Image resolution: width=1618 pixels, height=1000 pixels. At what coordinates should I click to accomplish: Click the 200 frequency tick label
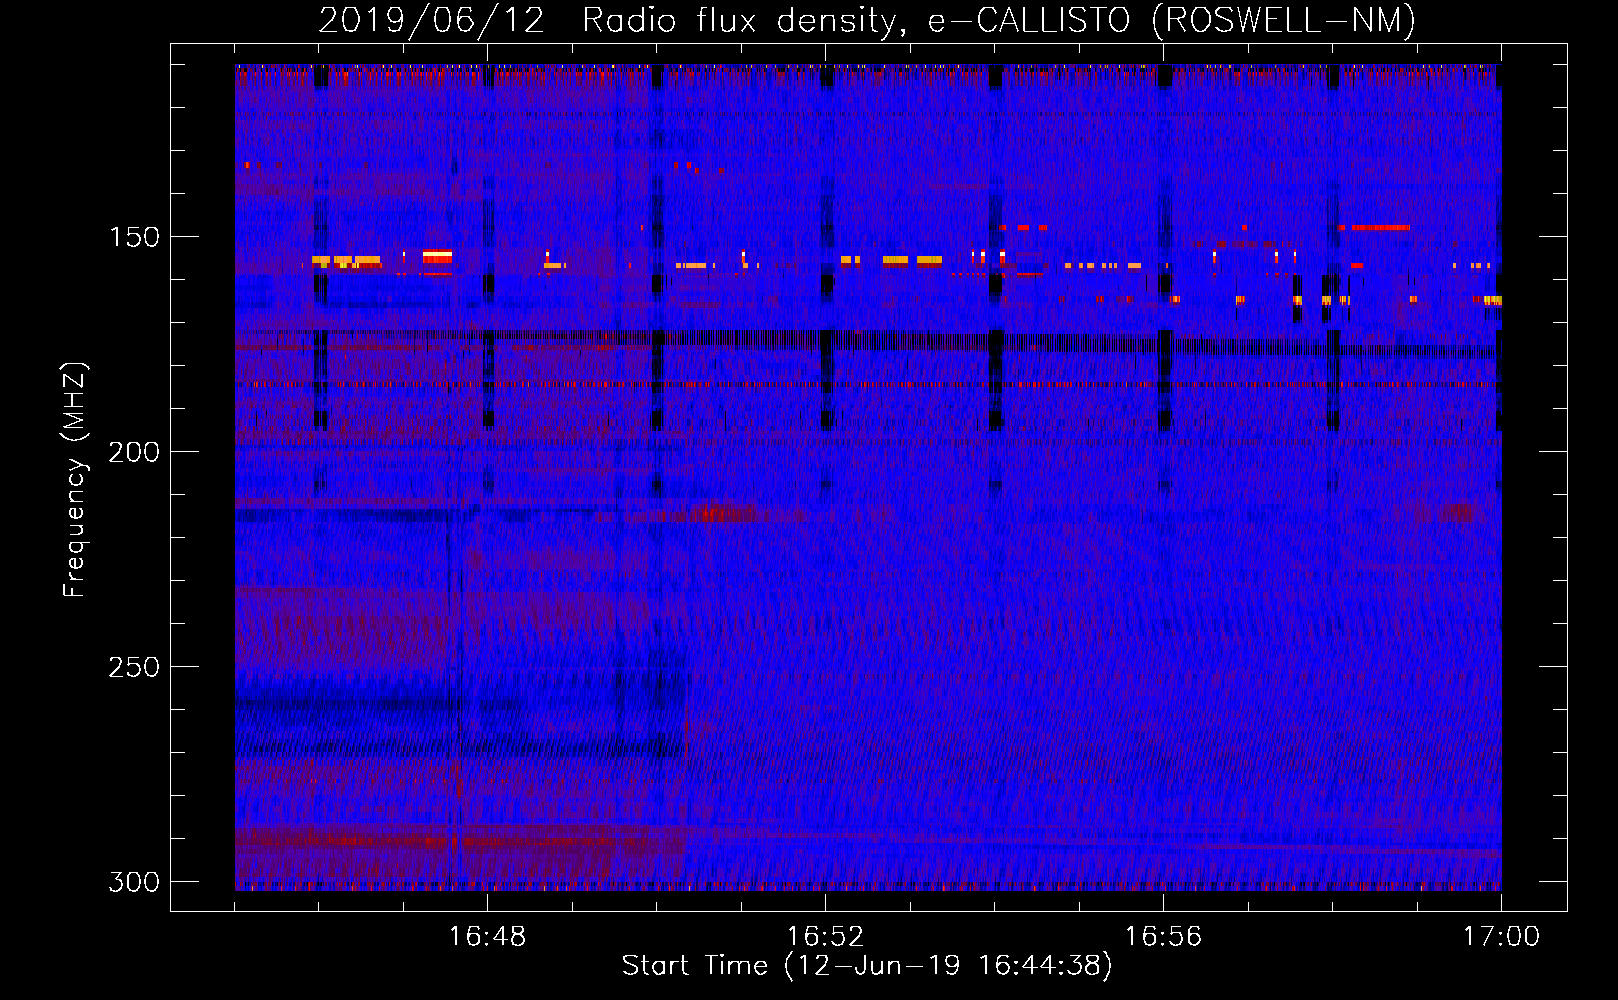134,452
